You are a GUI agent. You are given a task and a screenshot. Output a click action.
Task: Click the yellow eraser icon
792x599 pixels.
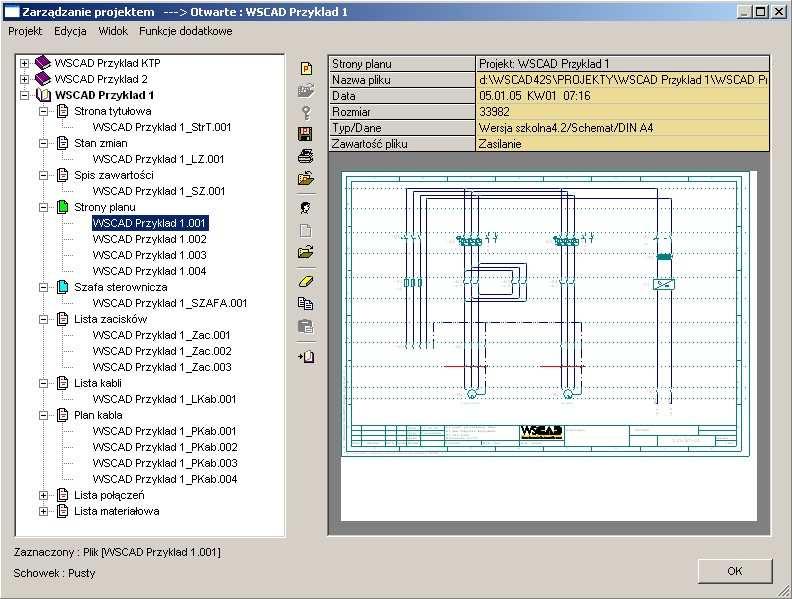coord(306,281)
